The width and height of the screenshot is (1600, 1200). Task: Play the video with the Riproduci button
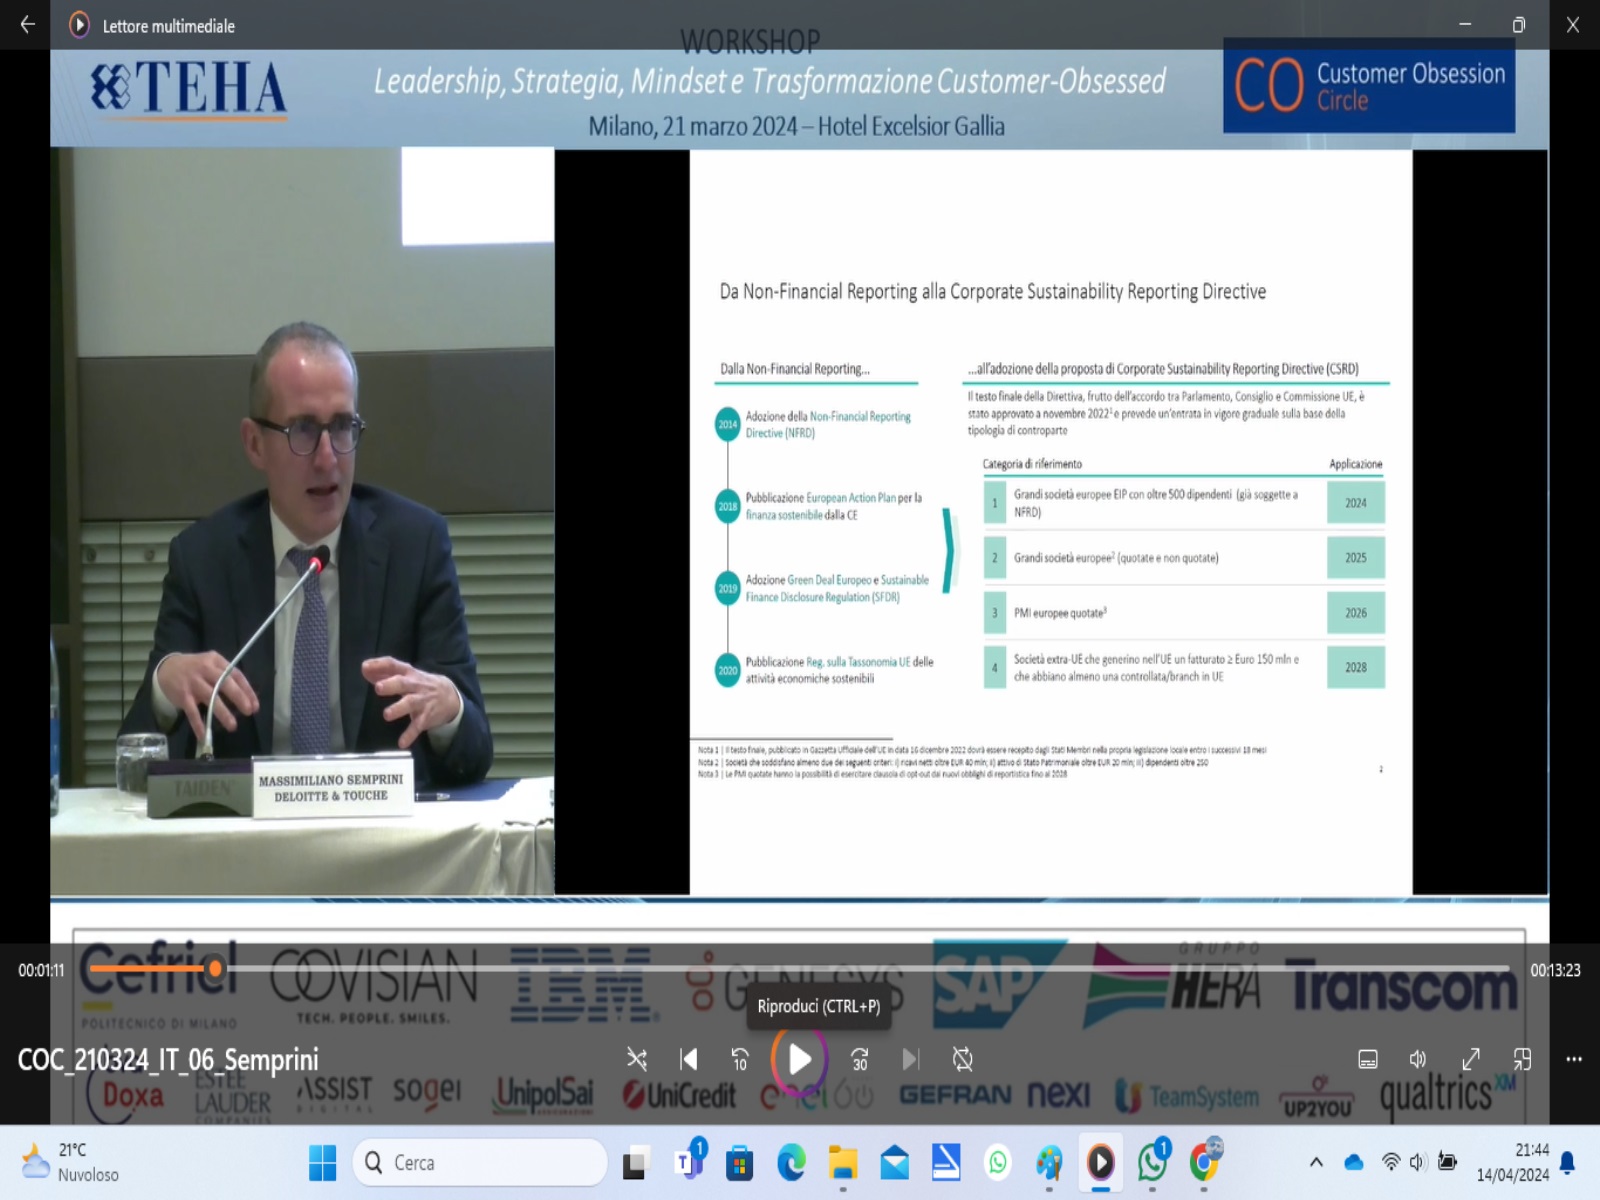(x=799, y=1059)
